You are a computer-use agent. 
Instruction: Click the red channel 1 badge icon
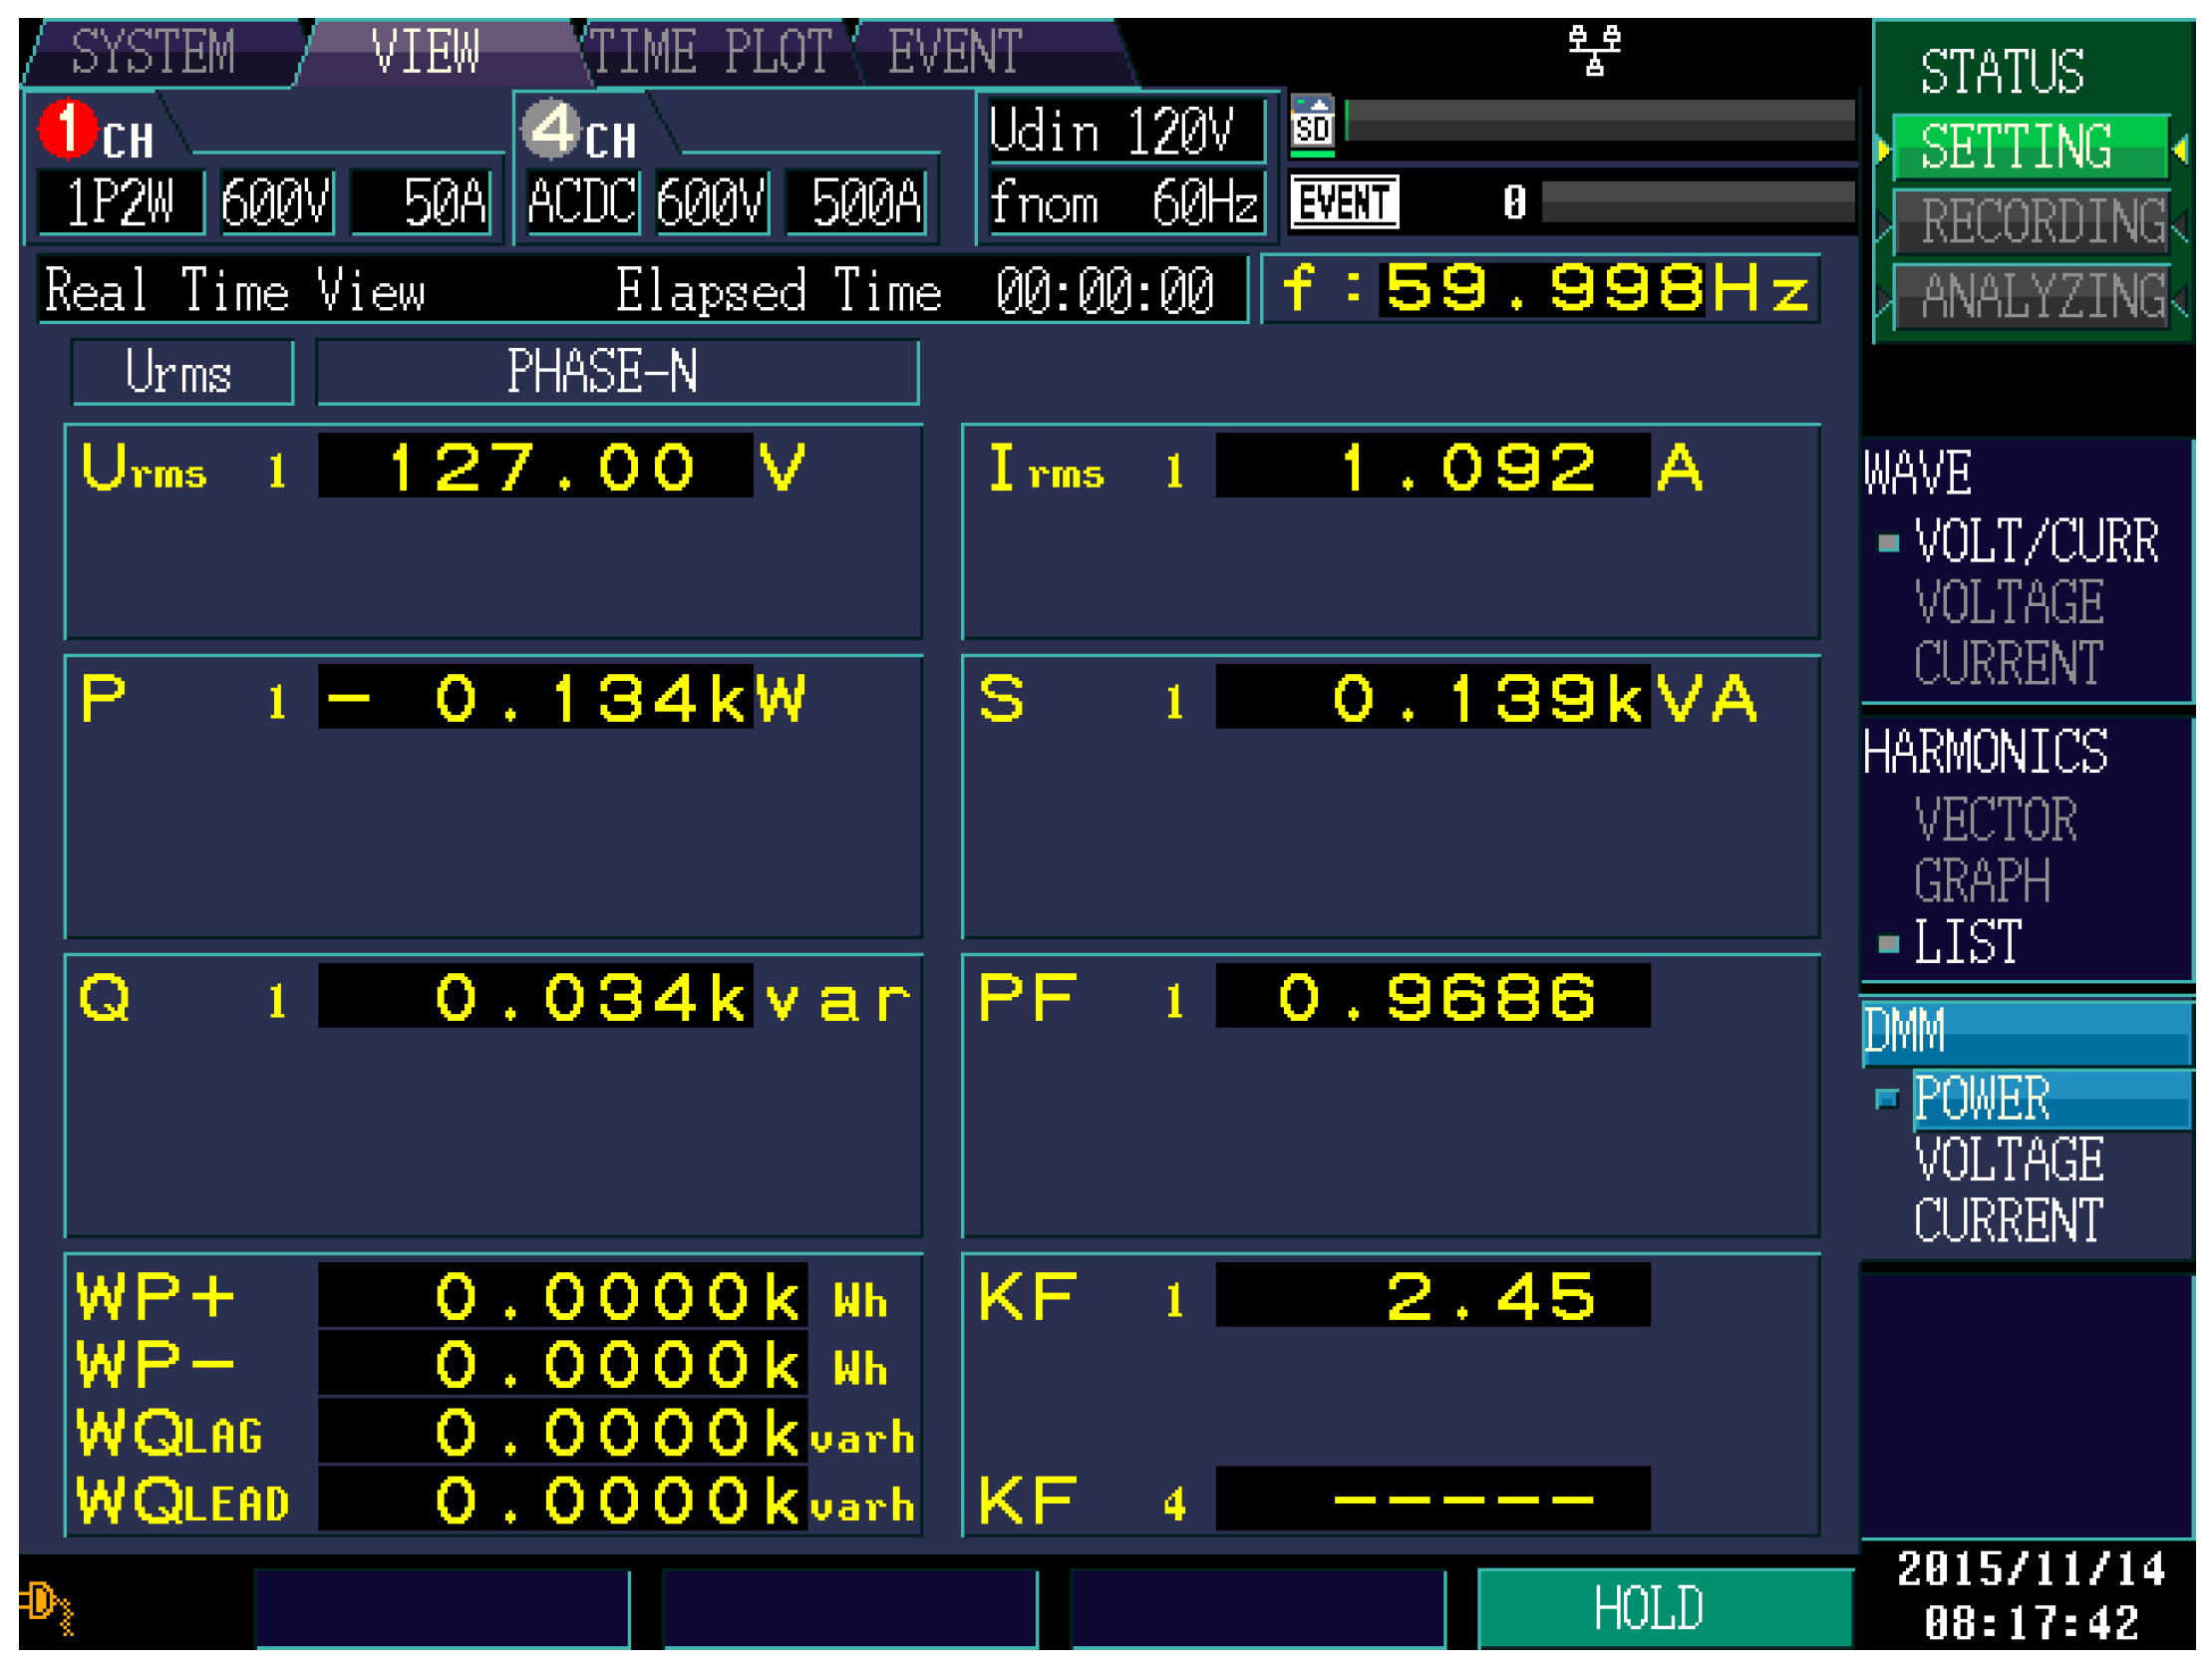68,128
